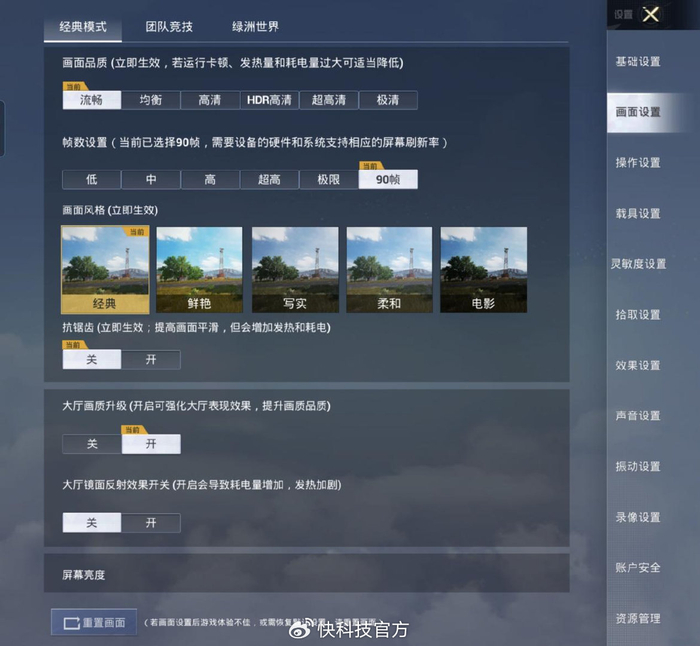Open 载具设置 in sidebar
Screen dimensions: 700x646
638,214
